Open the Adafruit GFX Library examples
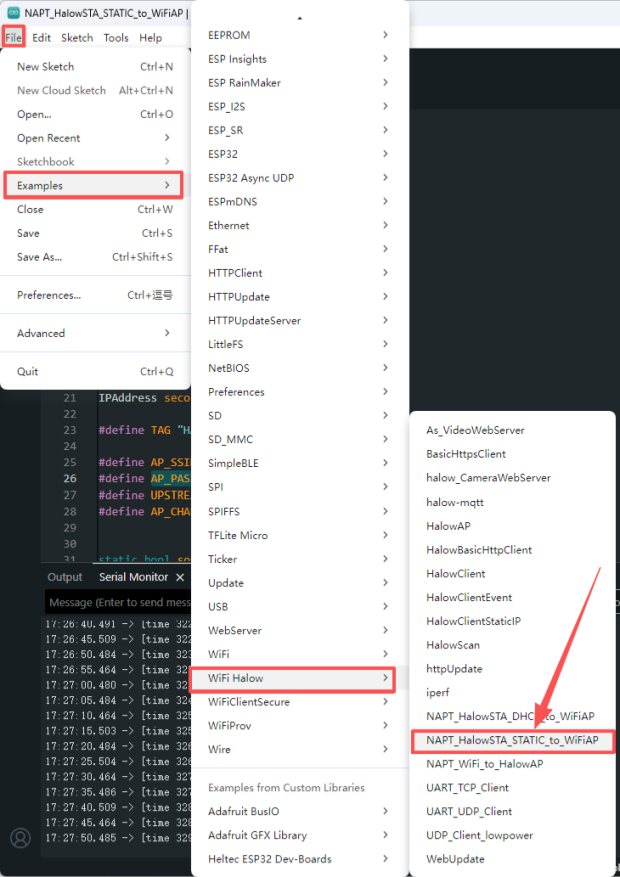This screenshot has height=877, width=620. pos(300,835)
